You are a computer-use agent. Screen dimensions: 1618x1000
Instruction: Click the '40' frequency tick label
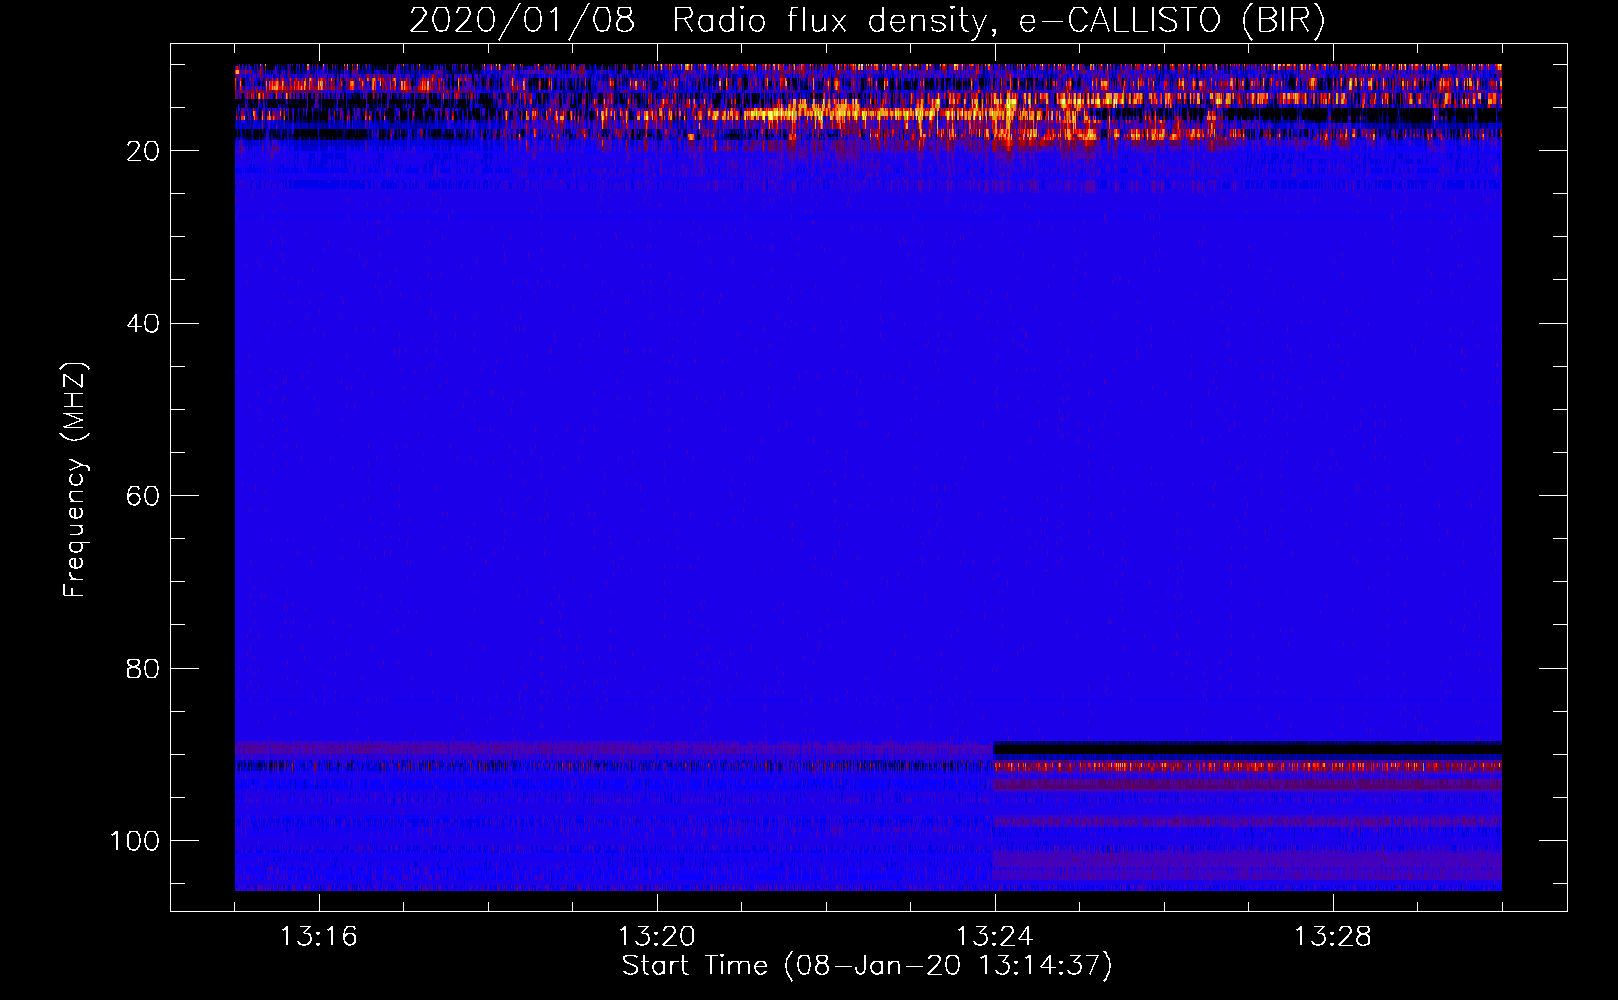tap(143, 324)
